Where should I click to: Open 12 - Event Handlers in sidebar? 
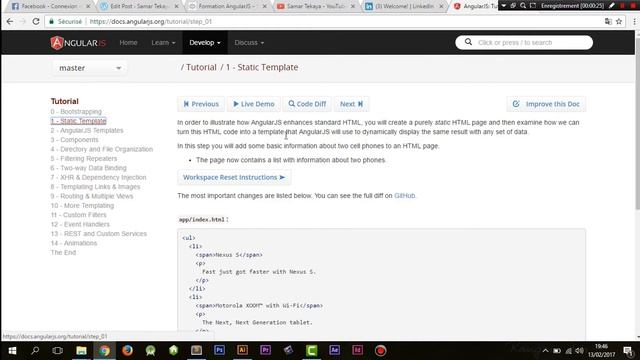(x=80, y=224)
